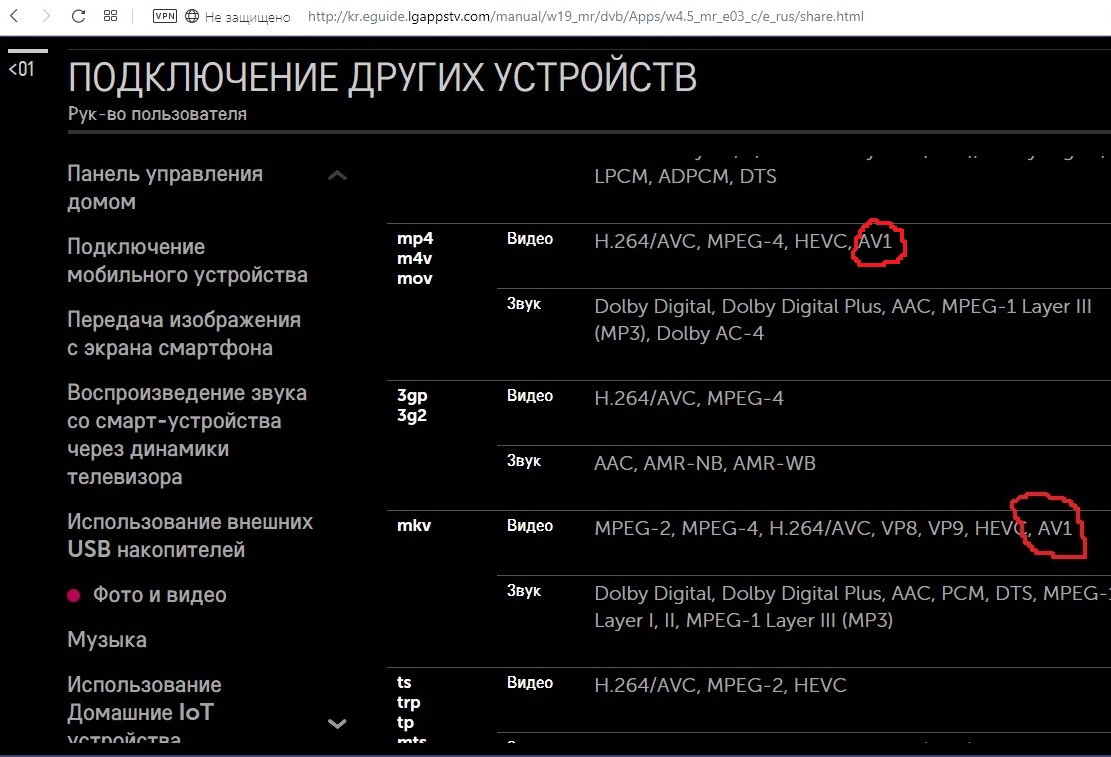Image resolution: width=1111 pixels, height=757 pixels.
Task: Toggle the VPN badge in the address bar
Action: coord(164,17)
